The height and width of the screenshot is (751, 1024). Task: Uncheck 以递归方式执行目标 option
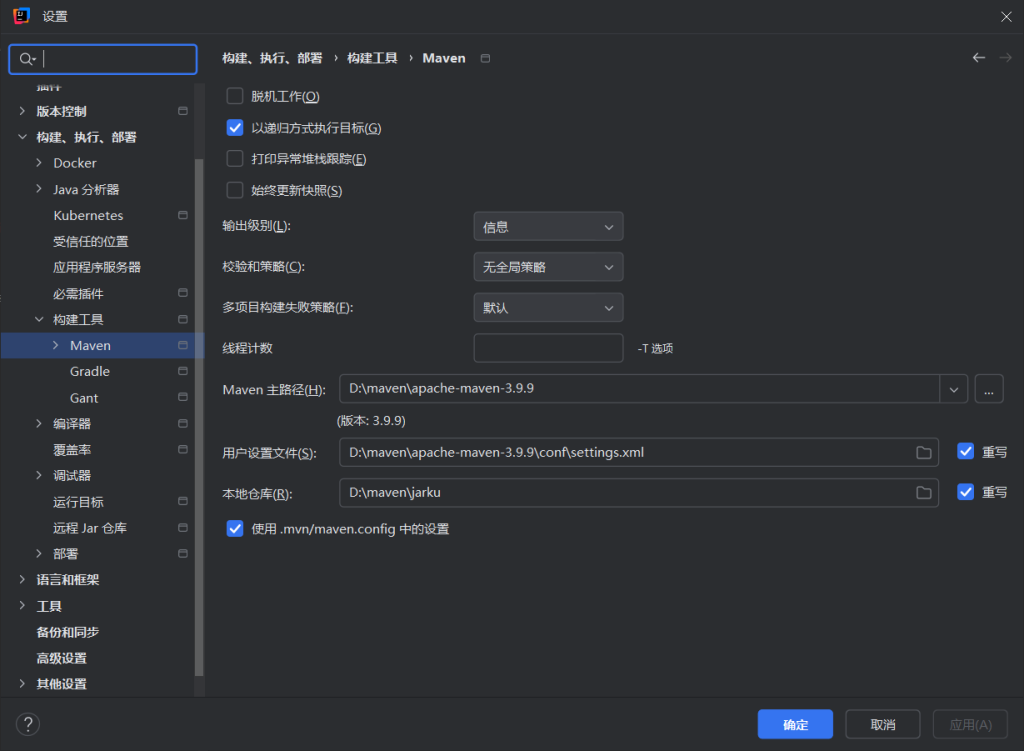pos(235,128)
